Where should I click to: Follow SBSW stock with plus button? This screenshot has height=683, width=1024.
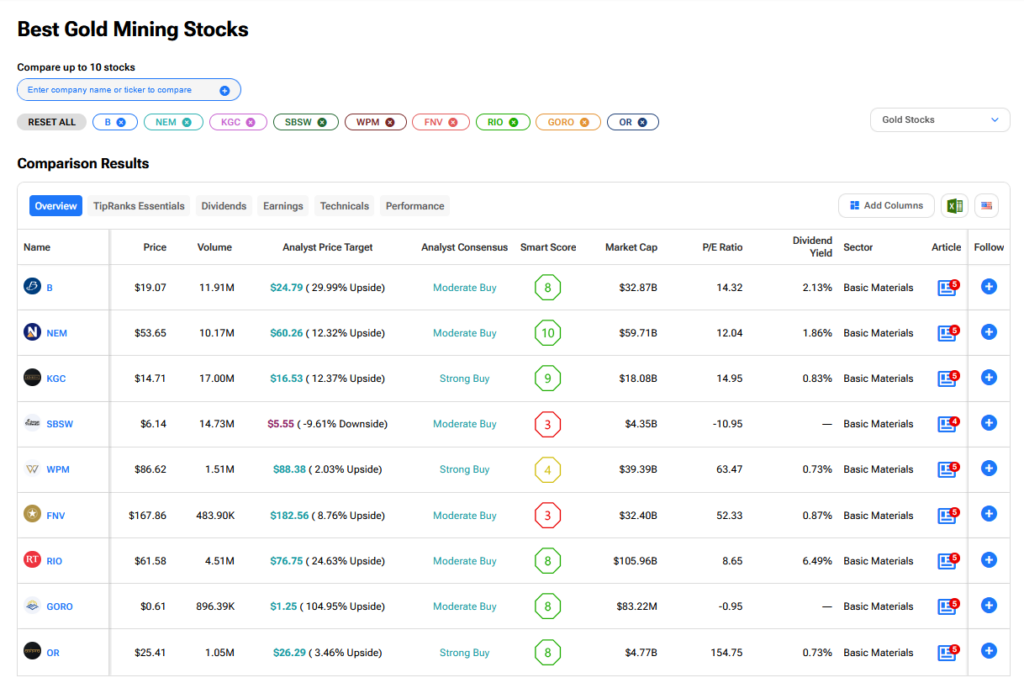(989, 423)
